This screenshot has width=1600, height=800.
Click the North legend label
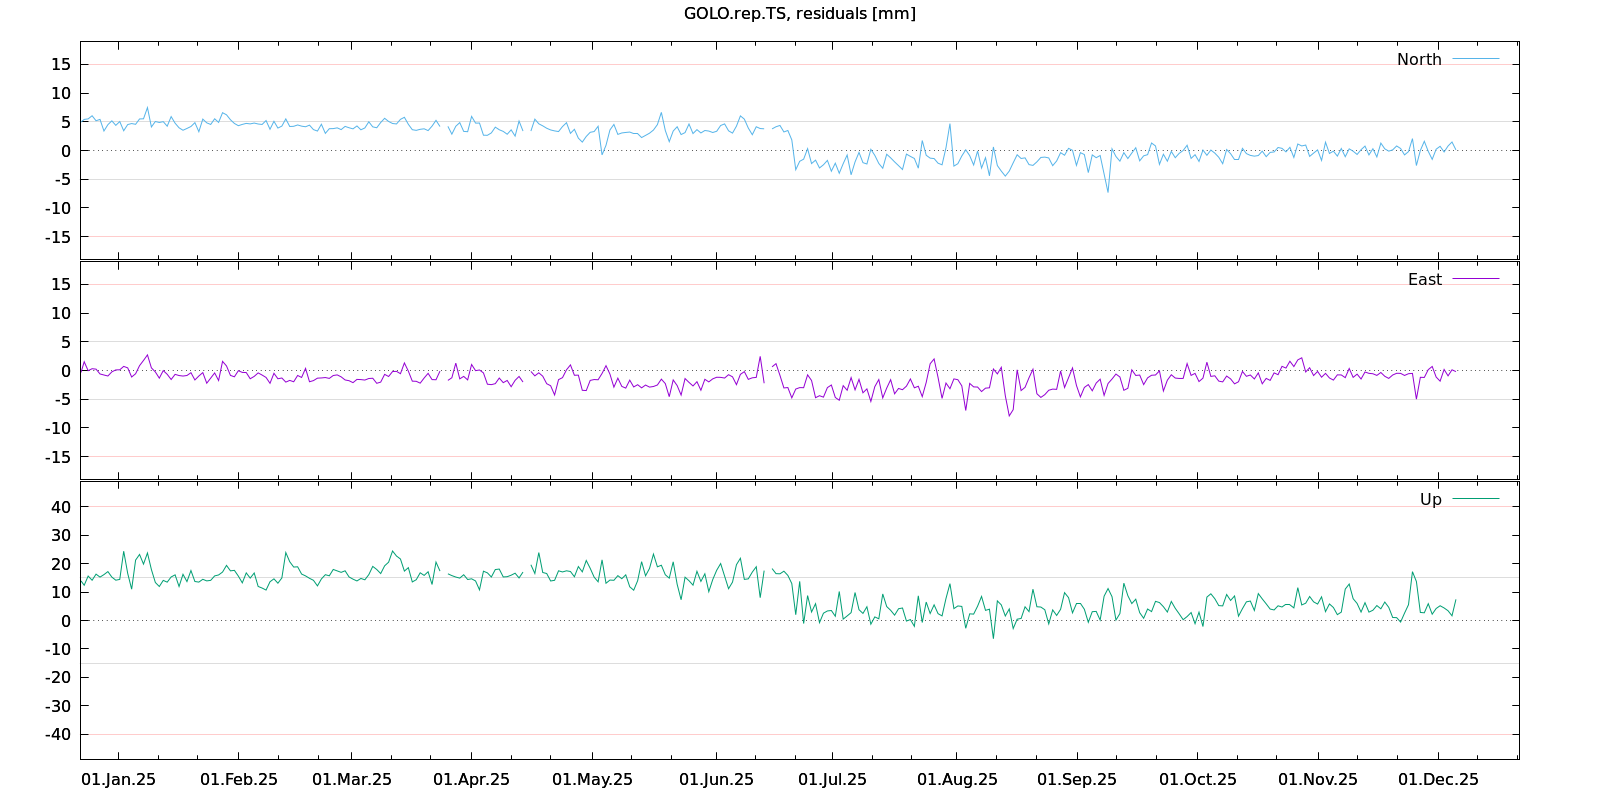[1419, 59]
